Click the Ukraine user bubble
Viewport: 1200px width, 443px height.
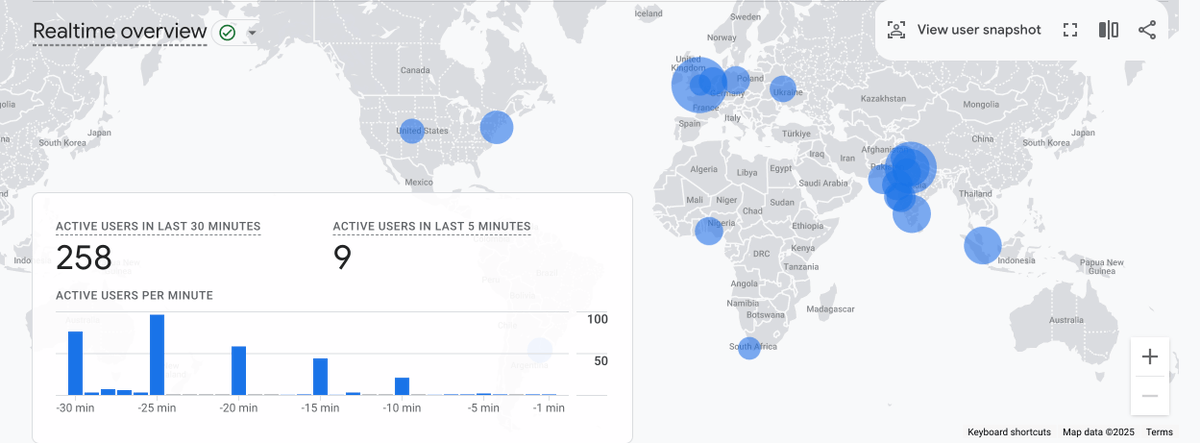click(x=783, y=89)
